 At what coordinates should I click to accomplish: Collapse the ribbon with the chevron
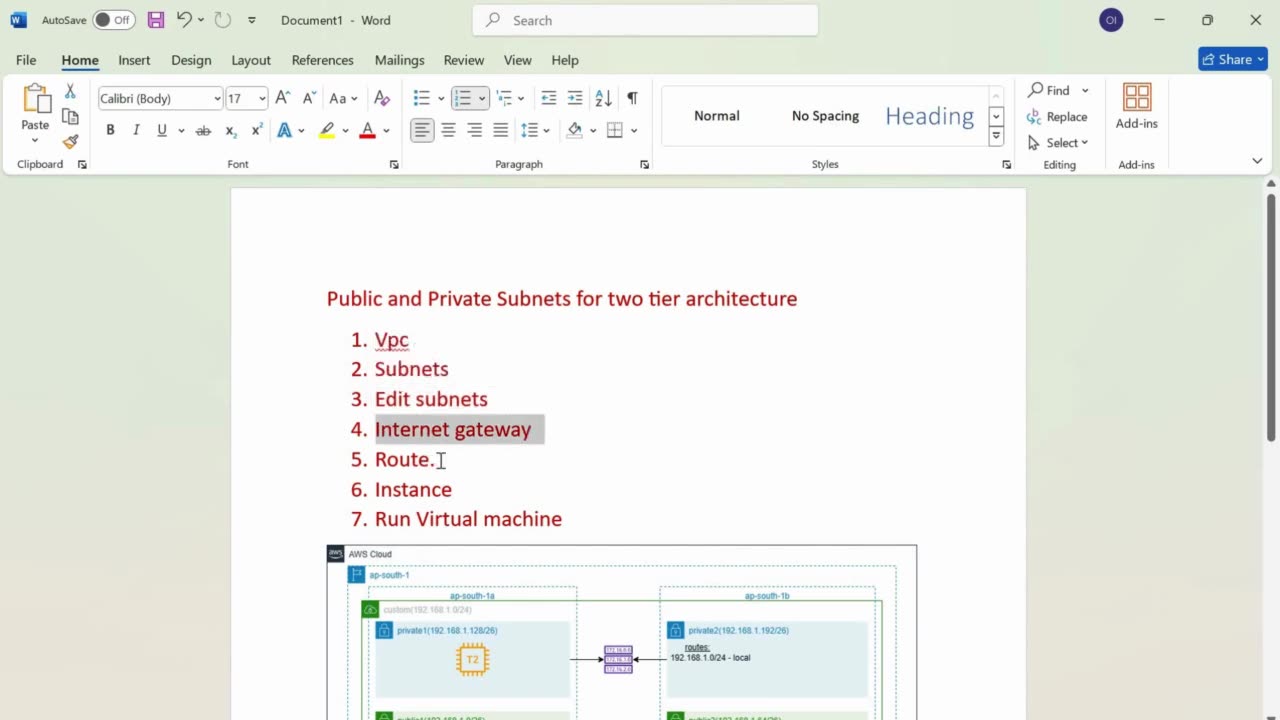click(1257, 161)
